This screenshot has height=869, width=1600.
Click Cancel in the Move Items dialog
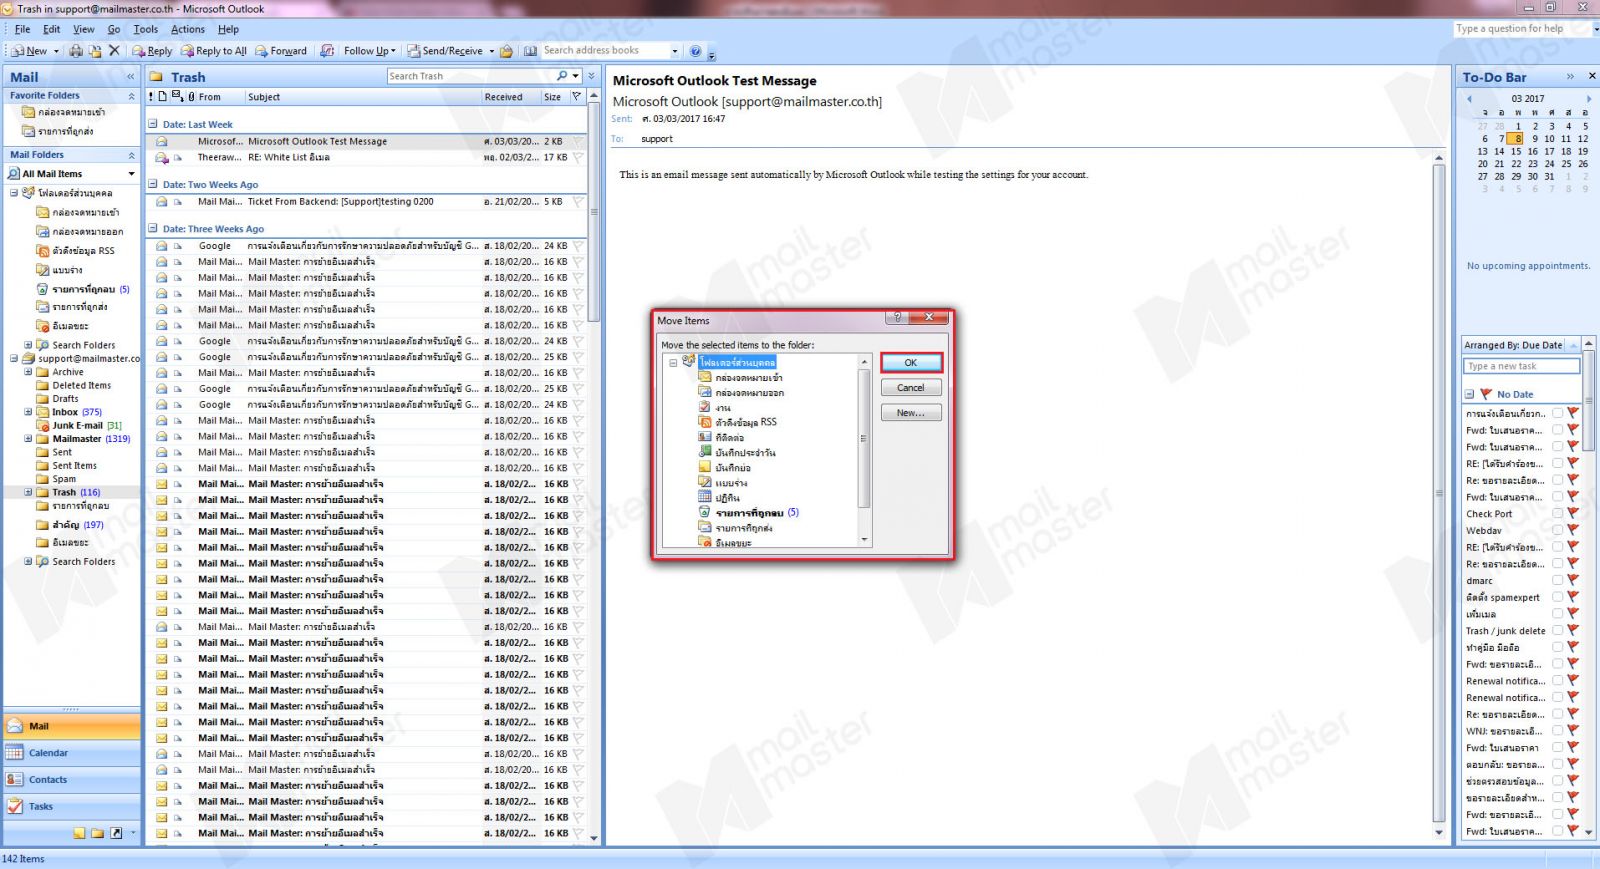pos(911,388)
